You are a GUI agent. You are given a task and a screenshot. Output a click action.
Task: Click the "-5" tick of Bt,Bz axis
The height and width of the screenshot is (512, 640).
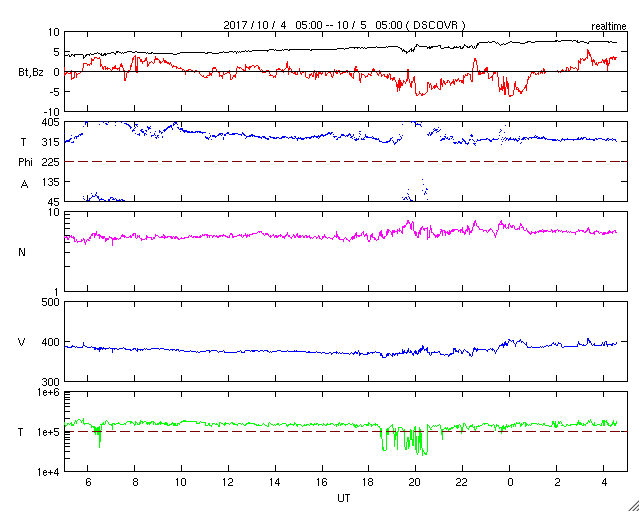[x=54, y=92]
